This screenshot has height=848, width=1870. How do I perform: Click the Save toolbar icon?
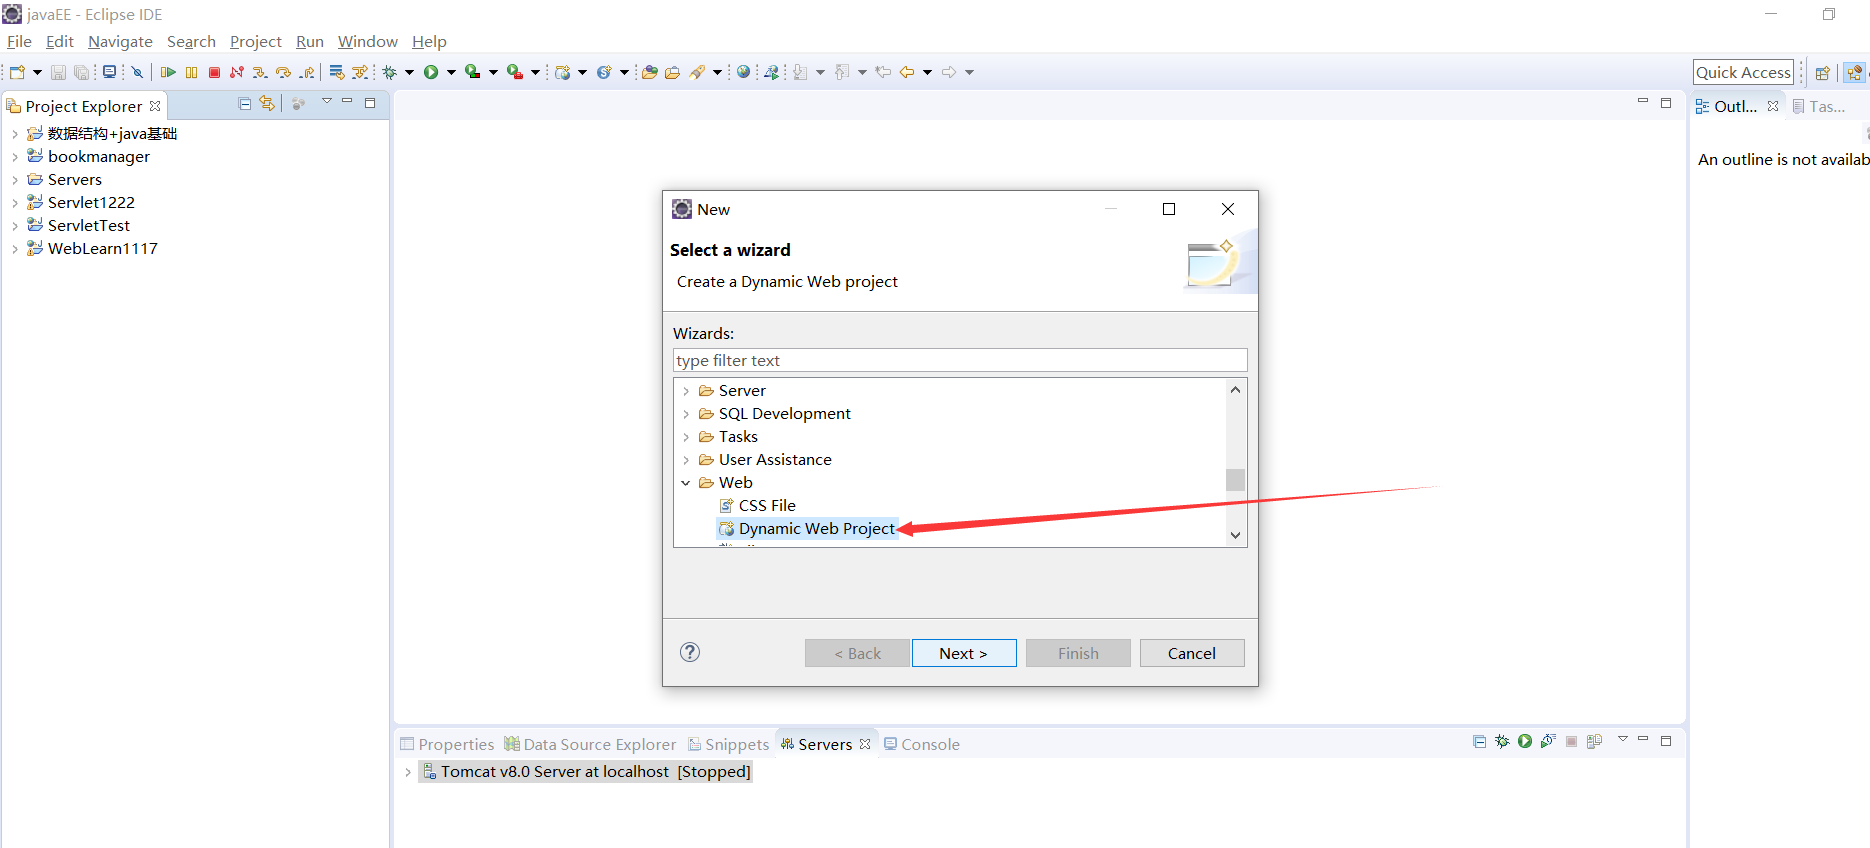tap(58, 72)
